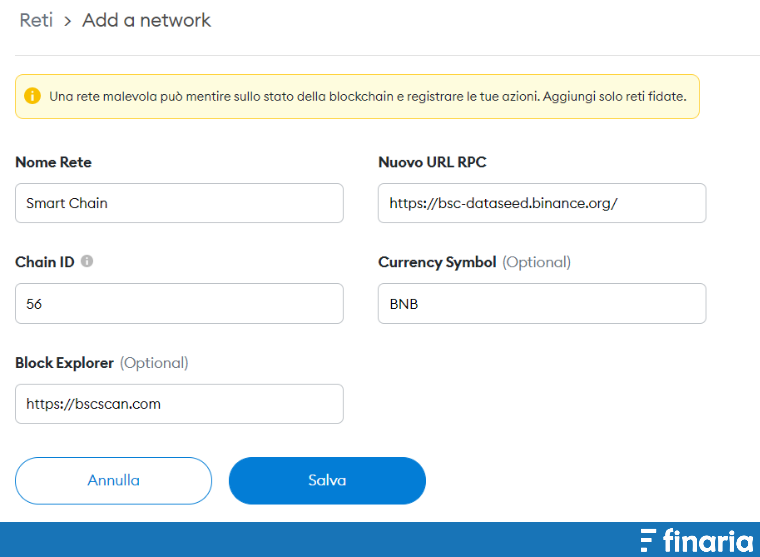Save the network with Salva
760x557 pixels.
327,480
